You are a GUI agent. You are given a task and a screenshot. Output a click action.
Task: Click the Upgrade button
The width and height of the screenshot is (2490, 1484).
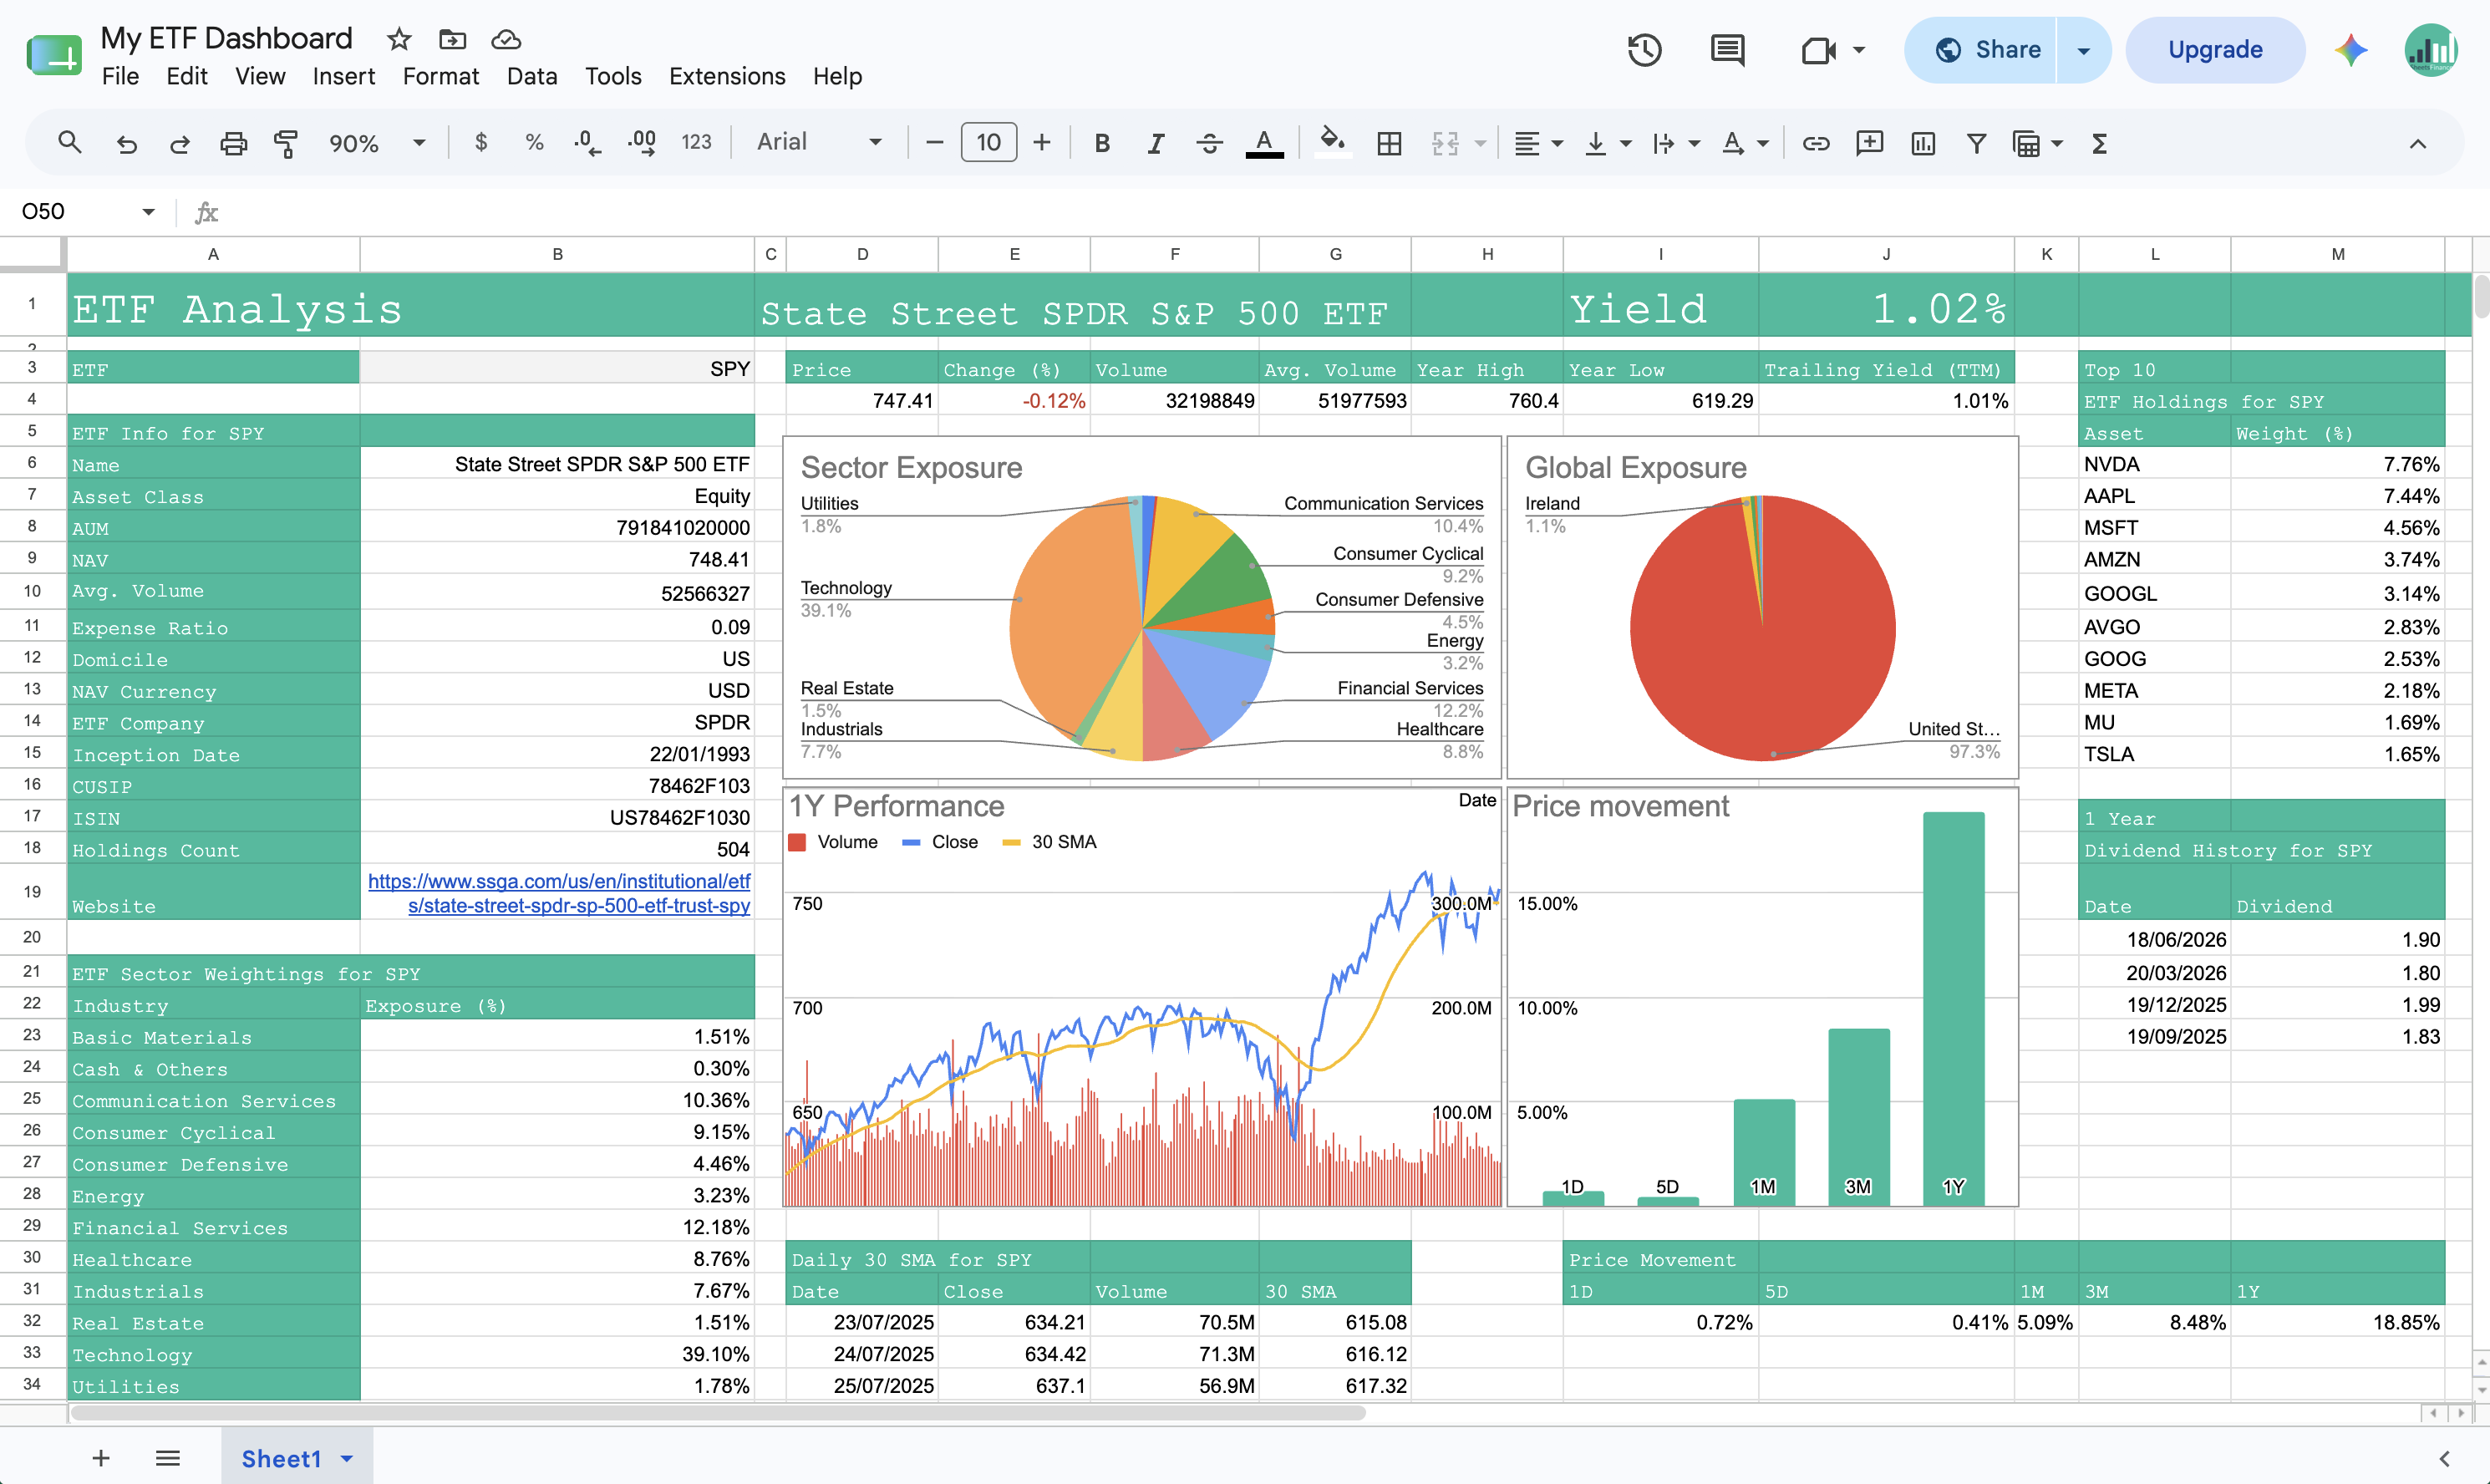tap(2215, 50)
